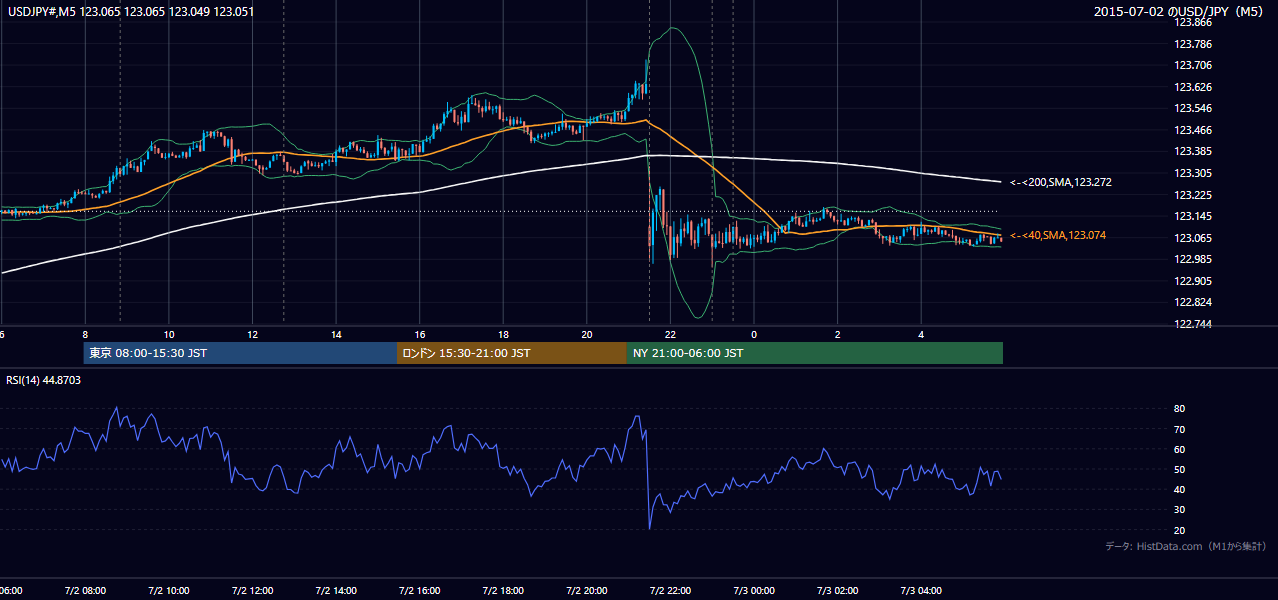The image size is (1278, 600).
Task: Click the 7/2 08:00 time axis label
Action: [84, 591]
